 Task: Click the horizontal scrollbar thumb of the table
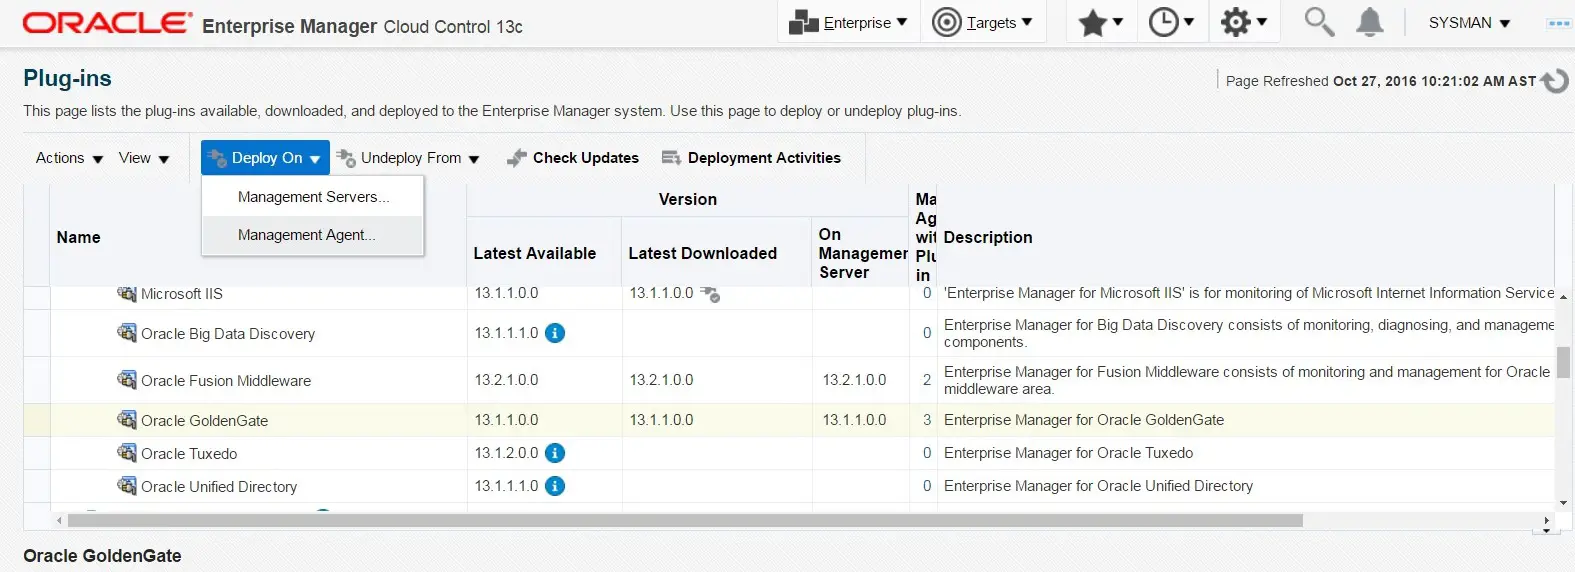[x=685, y=520]
